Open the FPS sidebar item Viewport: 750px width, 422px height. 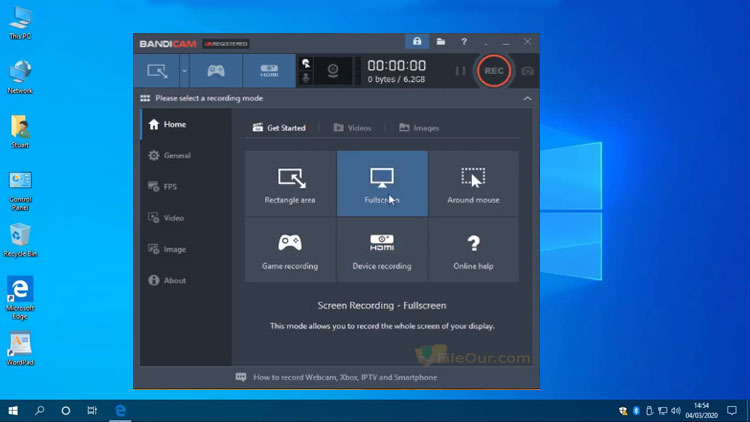coord(187,187)
